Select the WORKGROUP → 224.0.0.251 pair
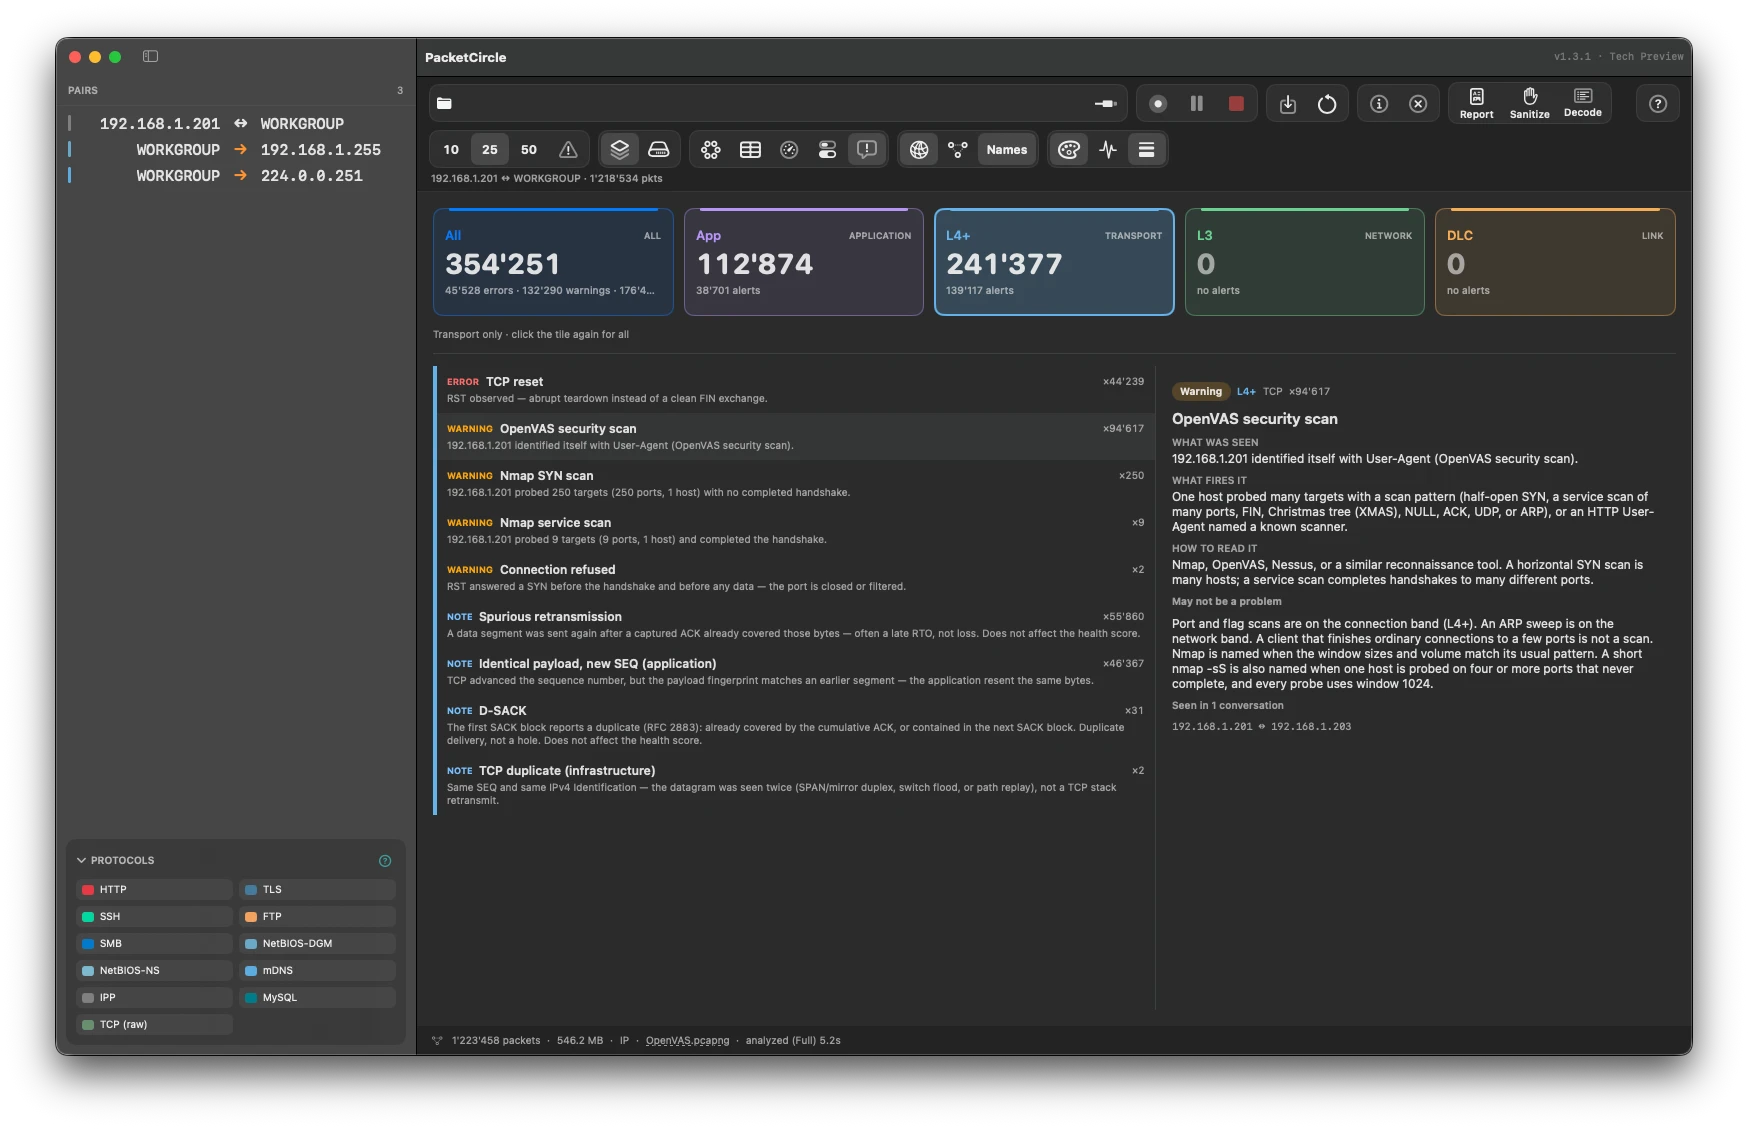Viewport: 1748px width, 1129px height. [237, 176]
